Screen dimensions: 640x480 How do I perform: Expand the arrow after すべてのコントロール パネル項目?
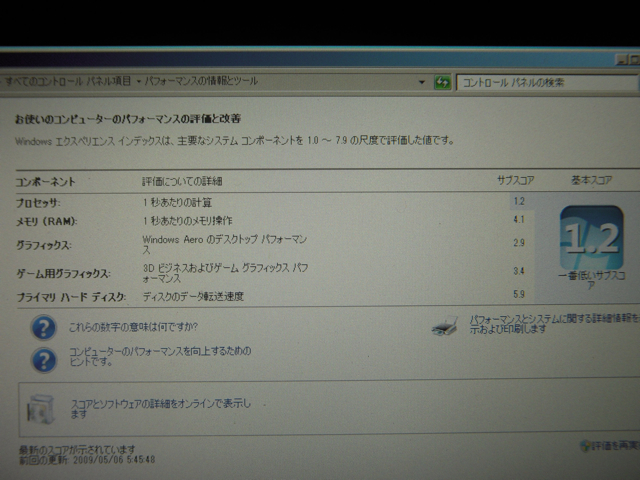(137, 78)
